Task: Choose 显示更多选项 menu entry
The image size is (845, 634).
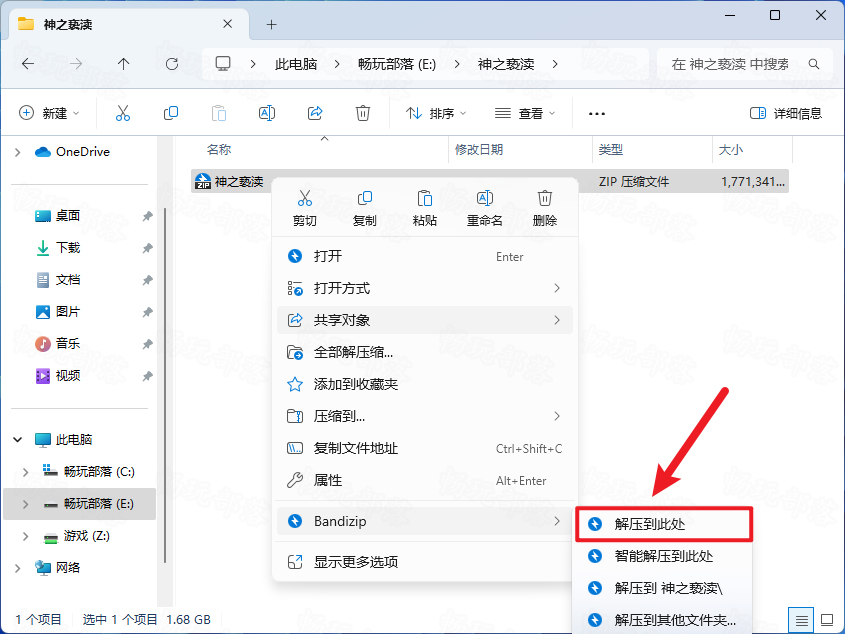Action: [425, 562]
